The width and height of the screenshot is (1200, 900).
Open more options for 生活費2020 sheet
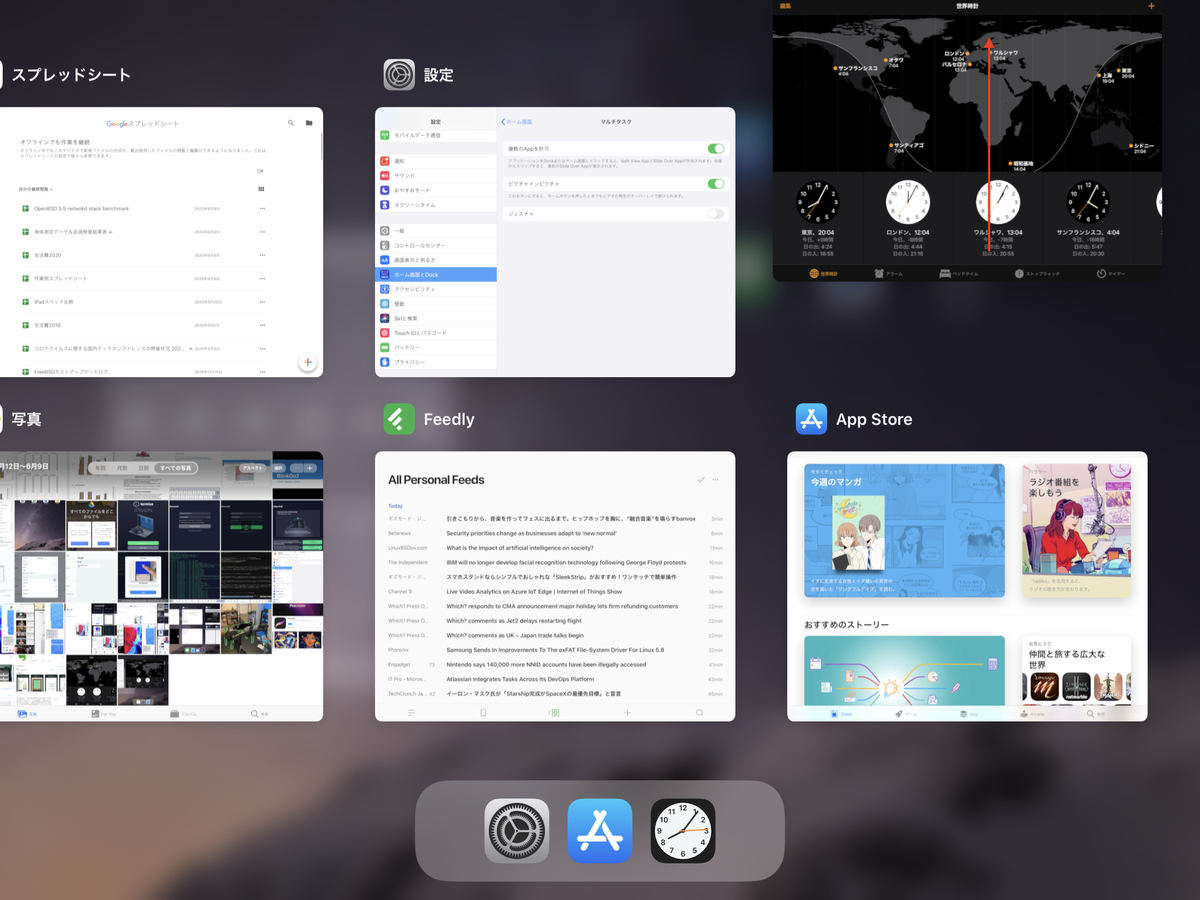[x=262, y=255]
